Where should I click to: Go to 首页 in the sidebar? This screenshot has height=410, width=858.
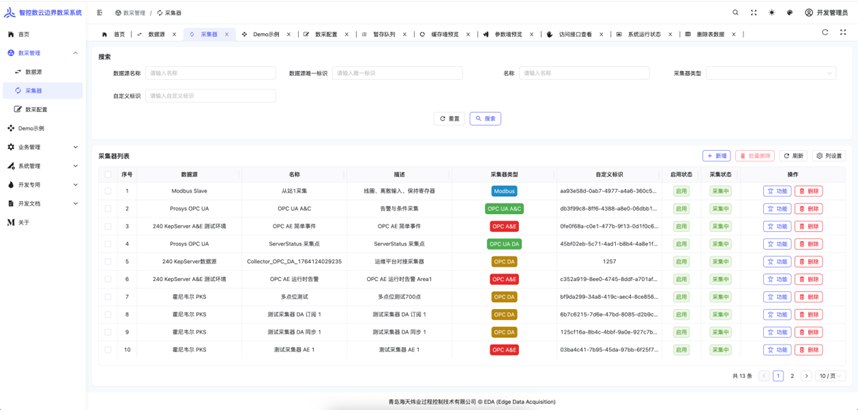click(x=43, y=34)
